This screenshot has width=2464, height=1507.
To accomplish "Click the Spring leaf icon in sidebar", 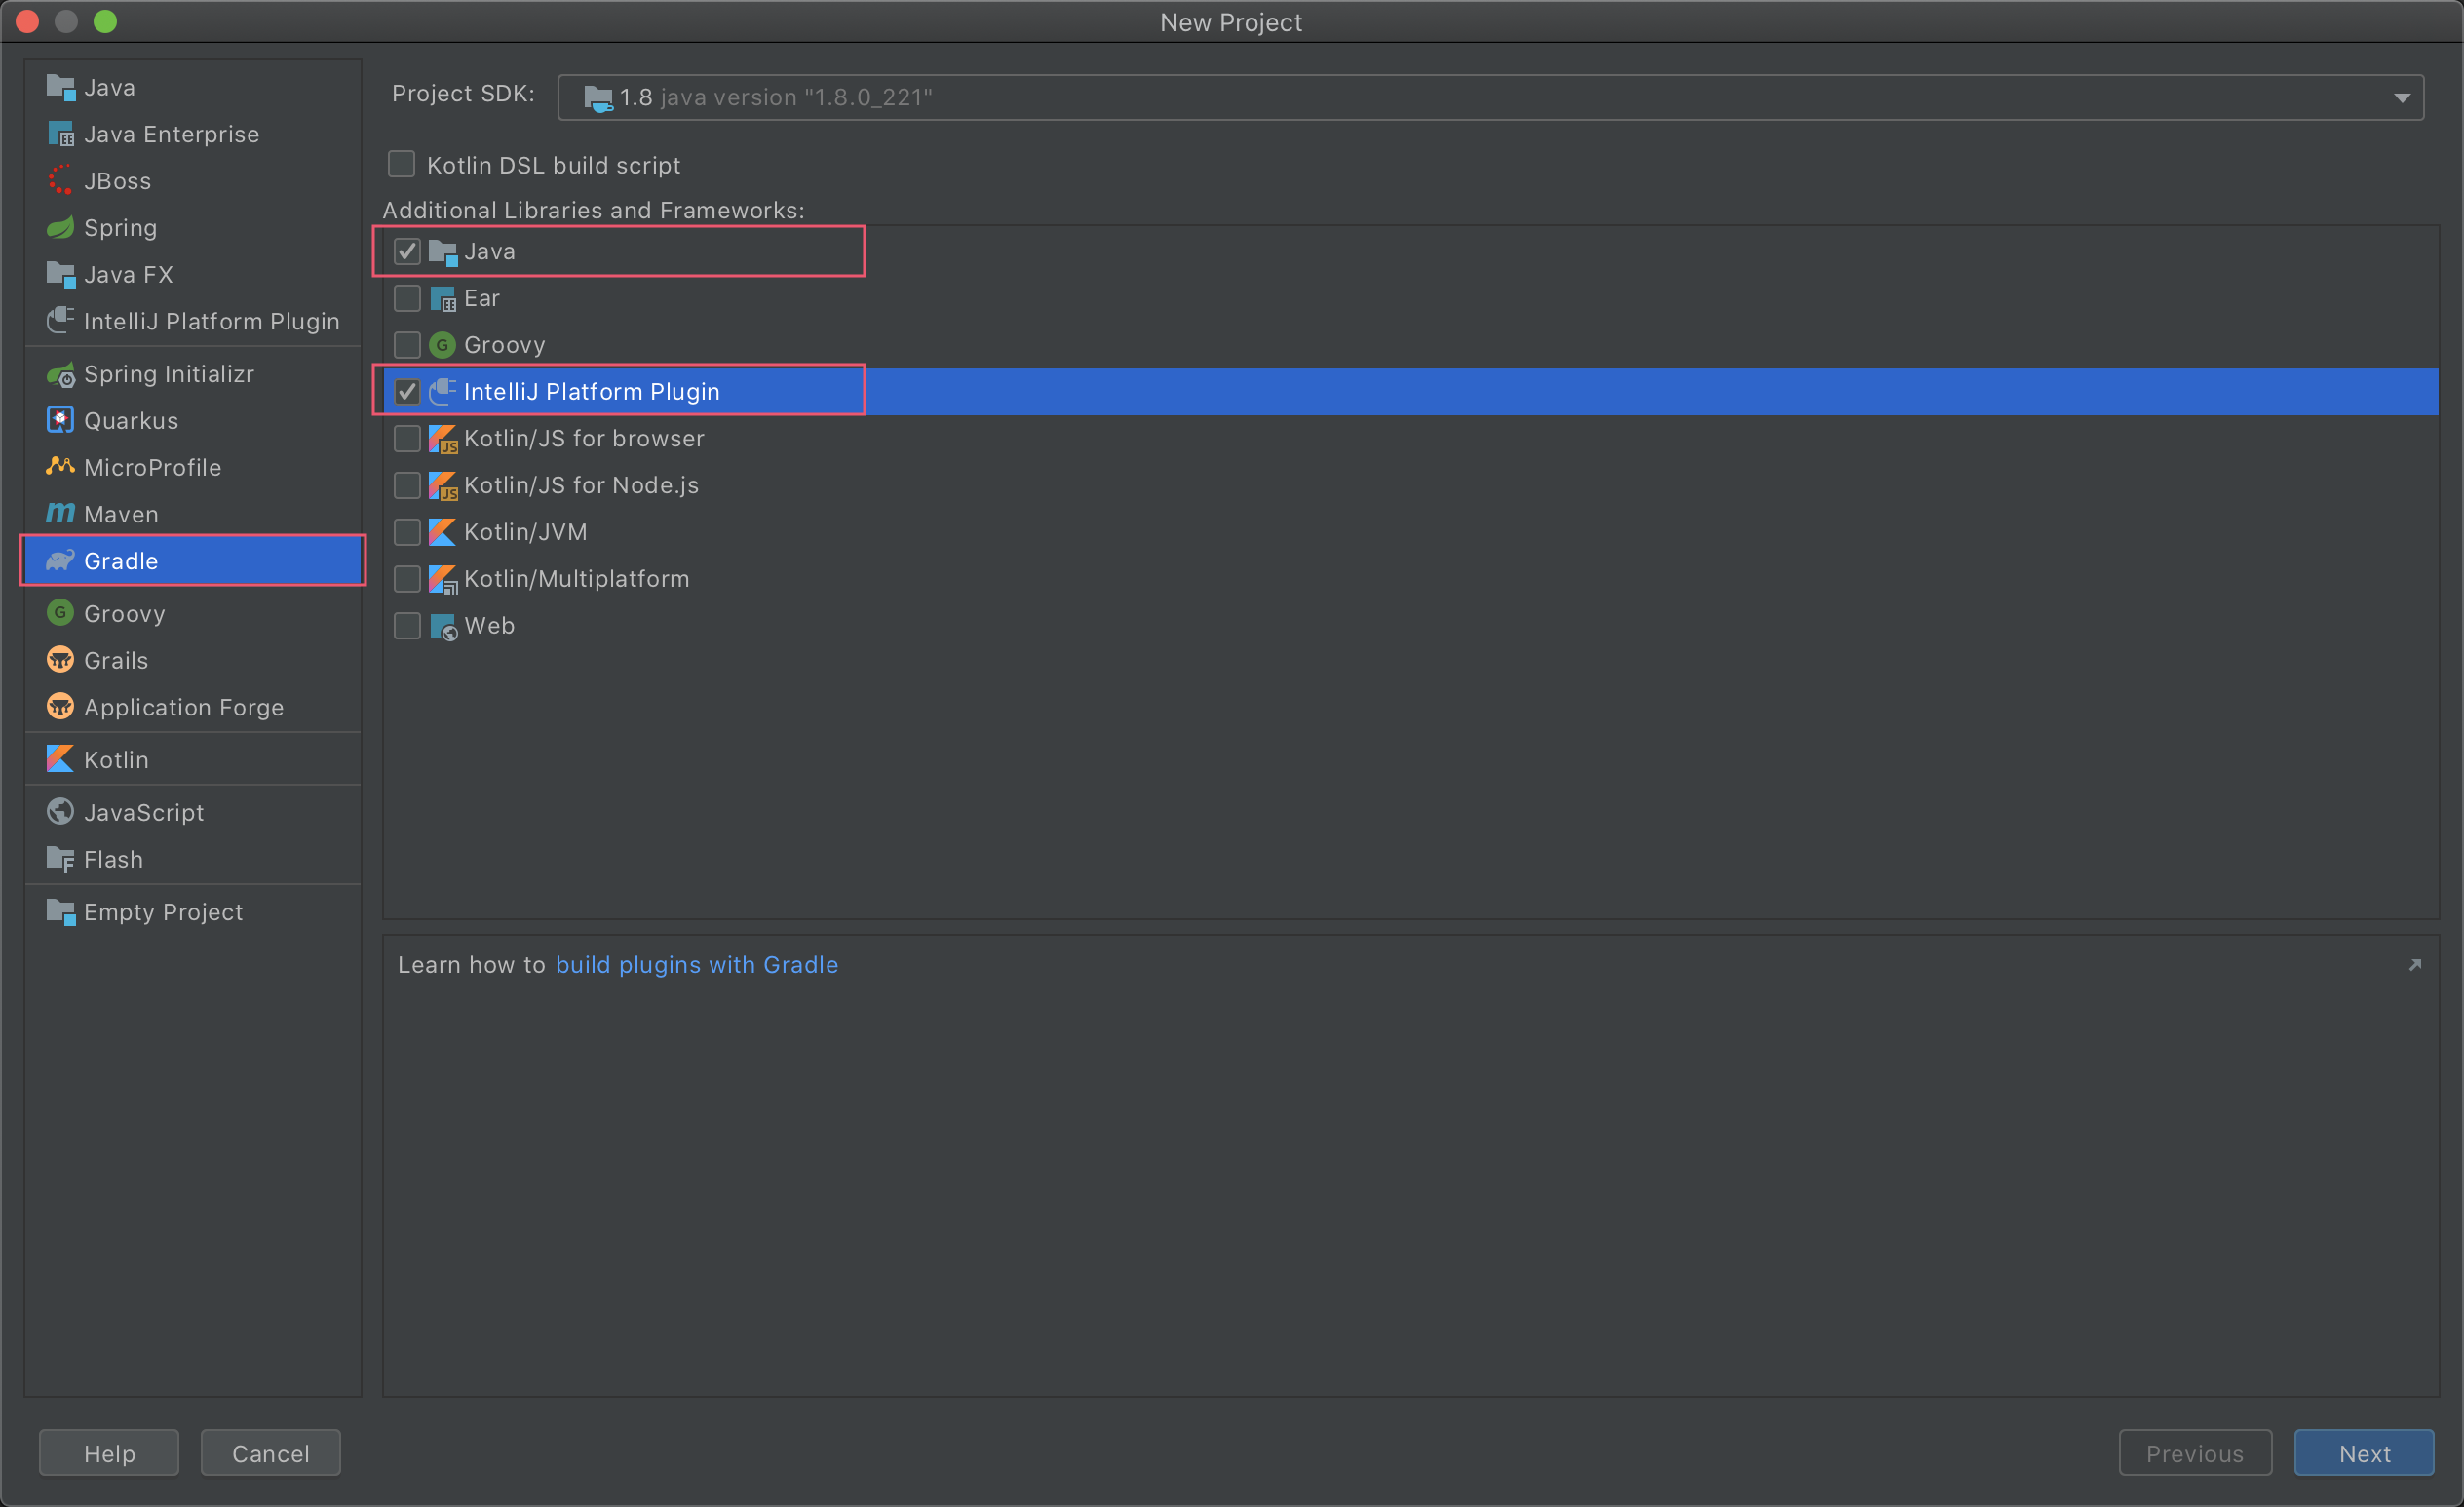I will 60,228.
